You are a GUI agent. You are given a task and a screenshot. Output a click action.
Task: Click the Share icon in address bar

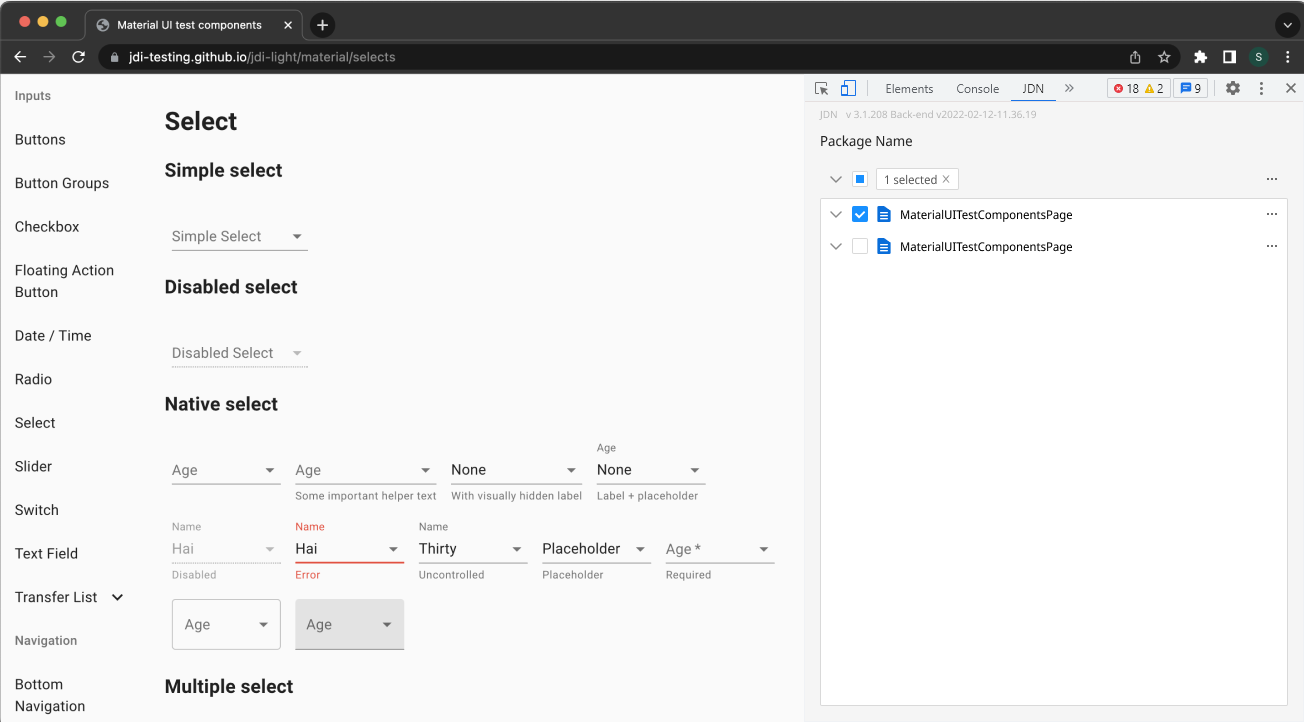1135,57
